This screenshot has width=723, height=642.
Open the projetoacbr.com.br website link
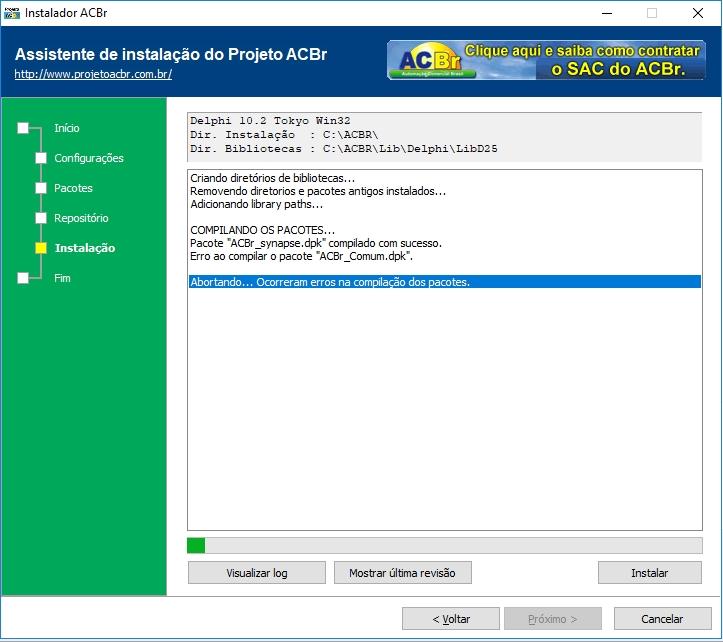click(x=93, y=74)
